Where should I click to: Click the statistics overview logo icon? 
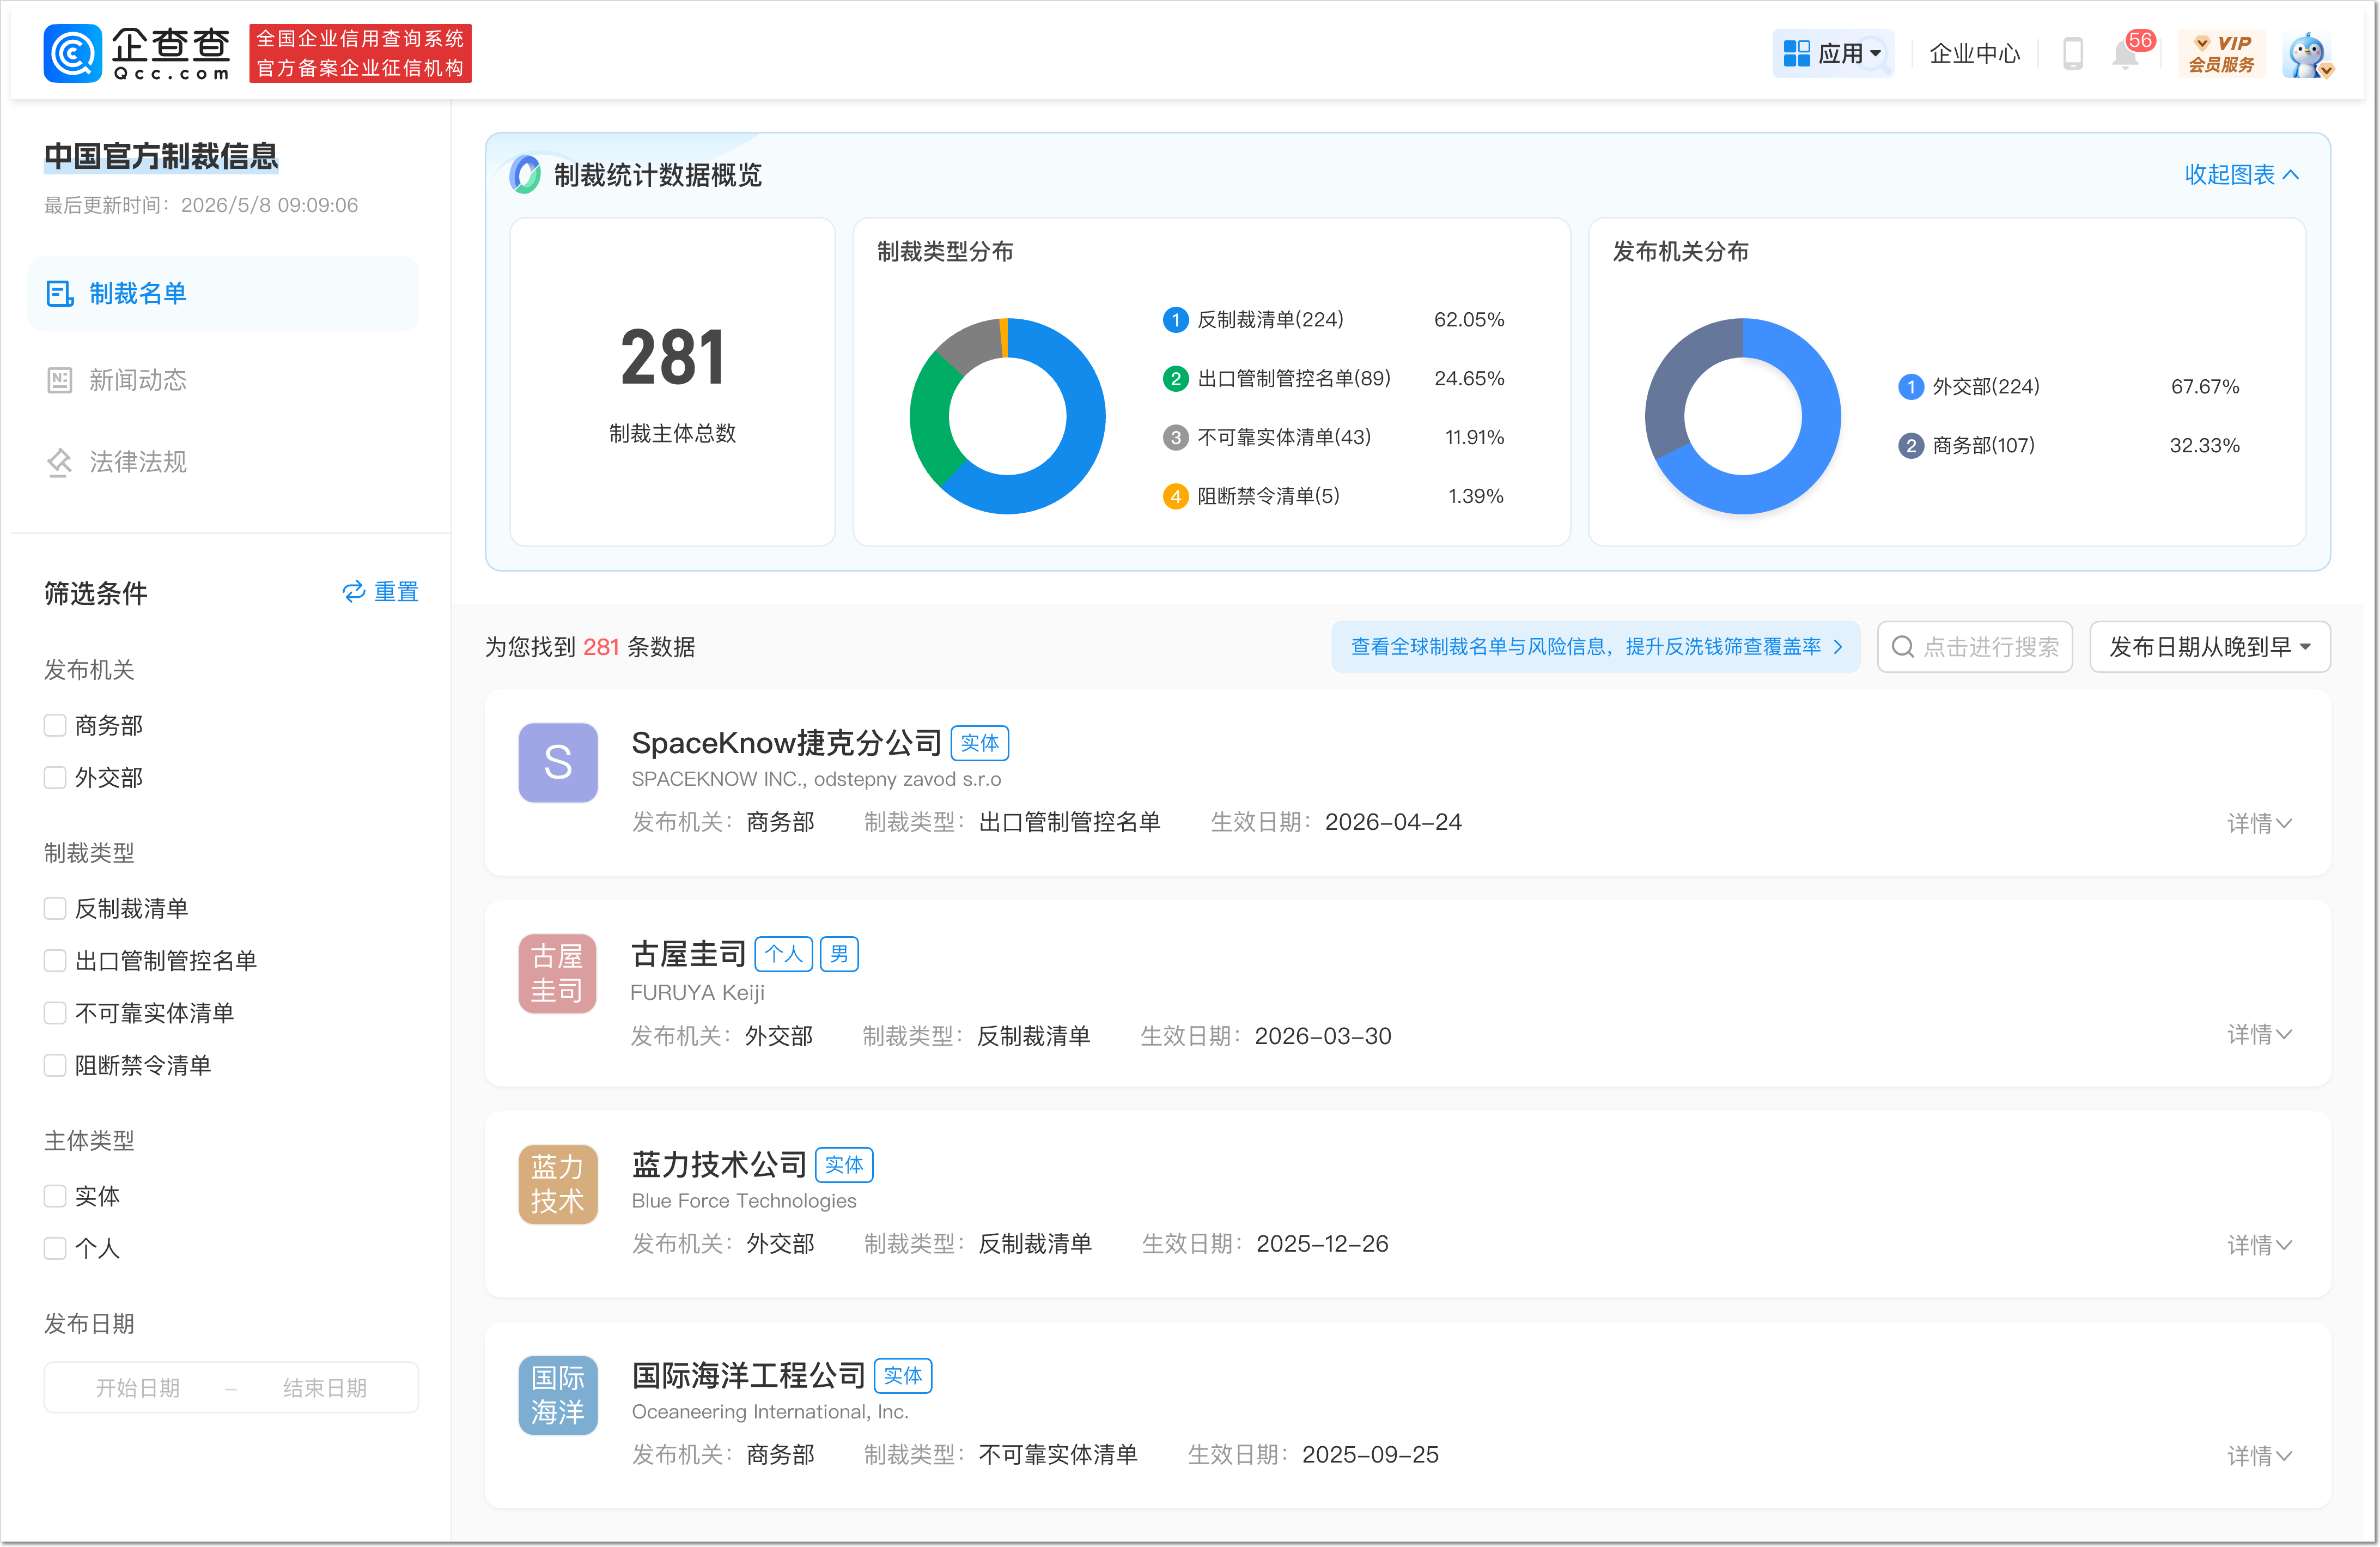click(526, 175)
